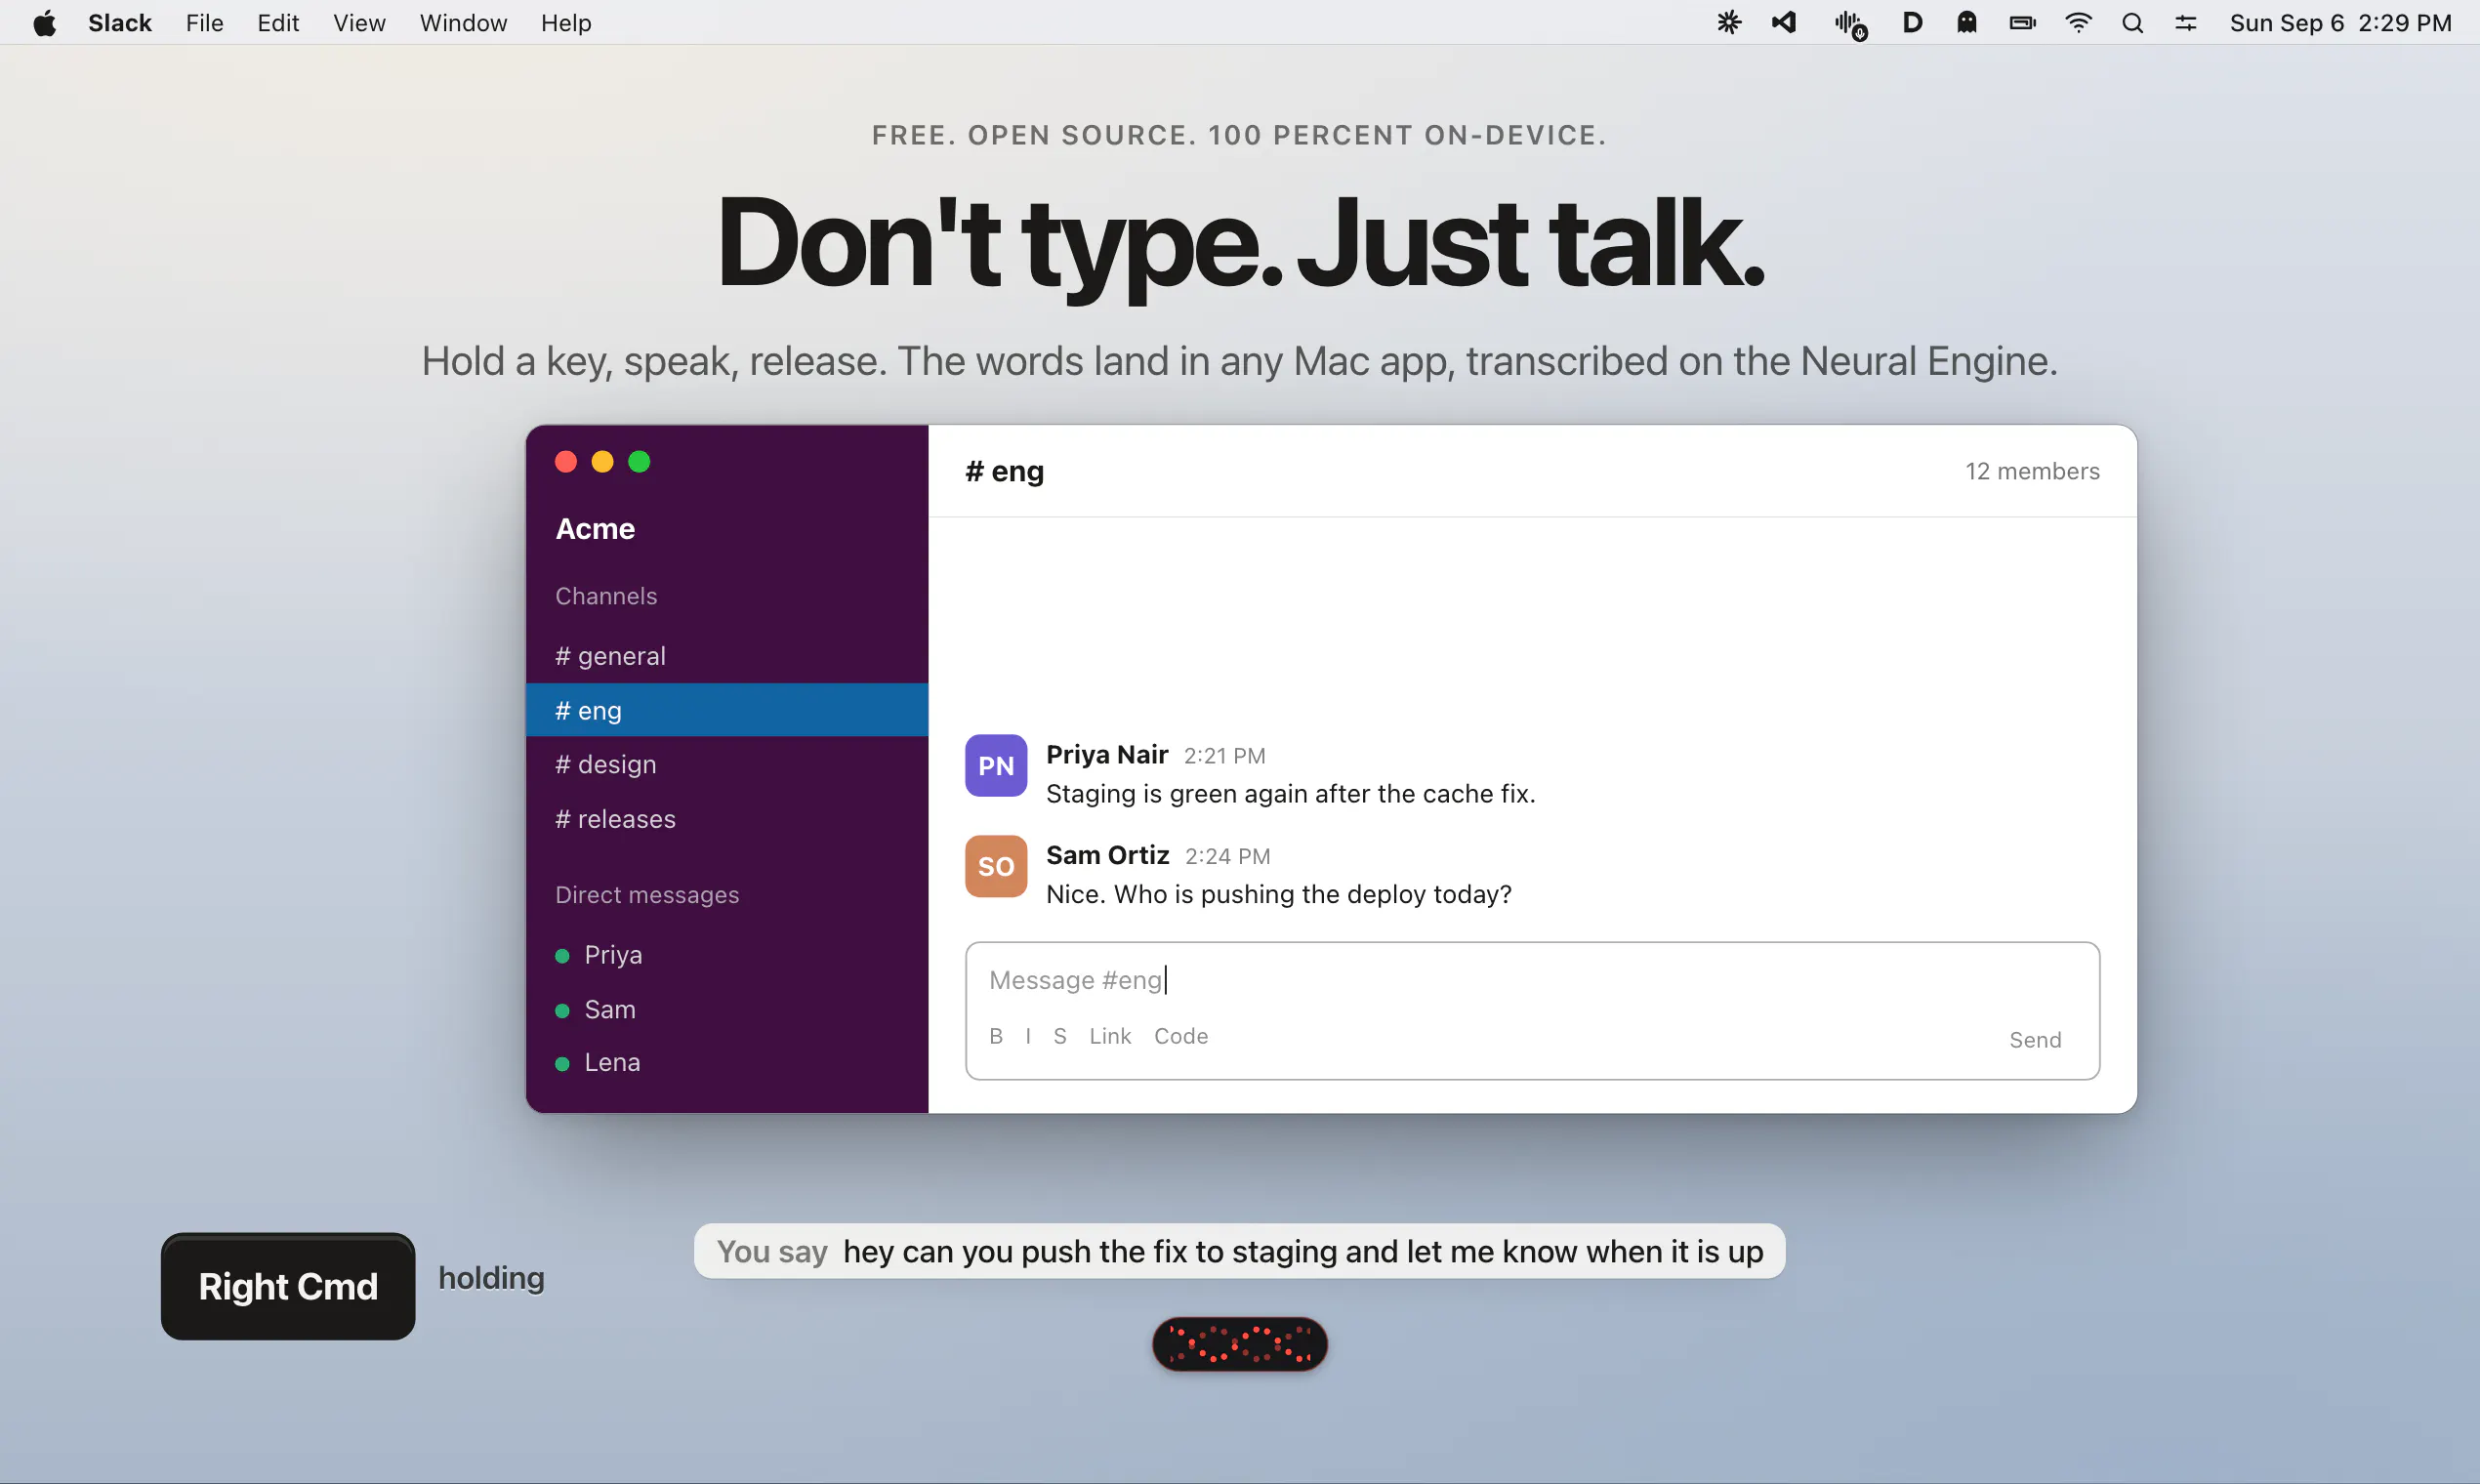The height and width of the screenshot is (1484, 2480).
Task: Select the # eng channel in sidebar
Action: (x=727, y=710)
